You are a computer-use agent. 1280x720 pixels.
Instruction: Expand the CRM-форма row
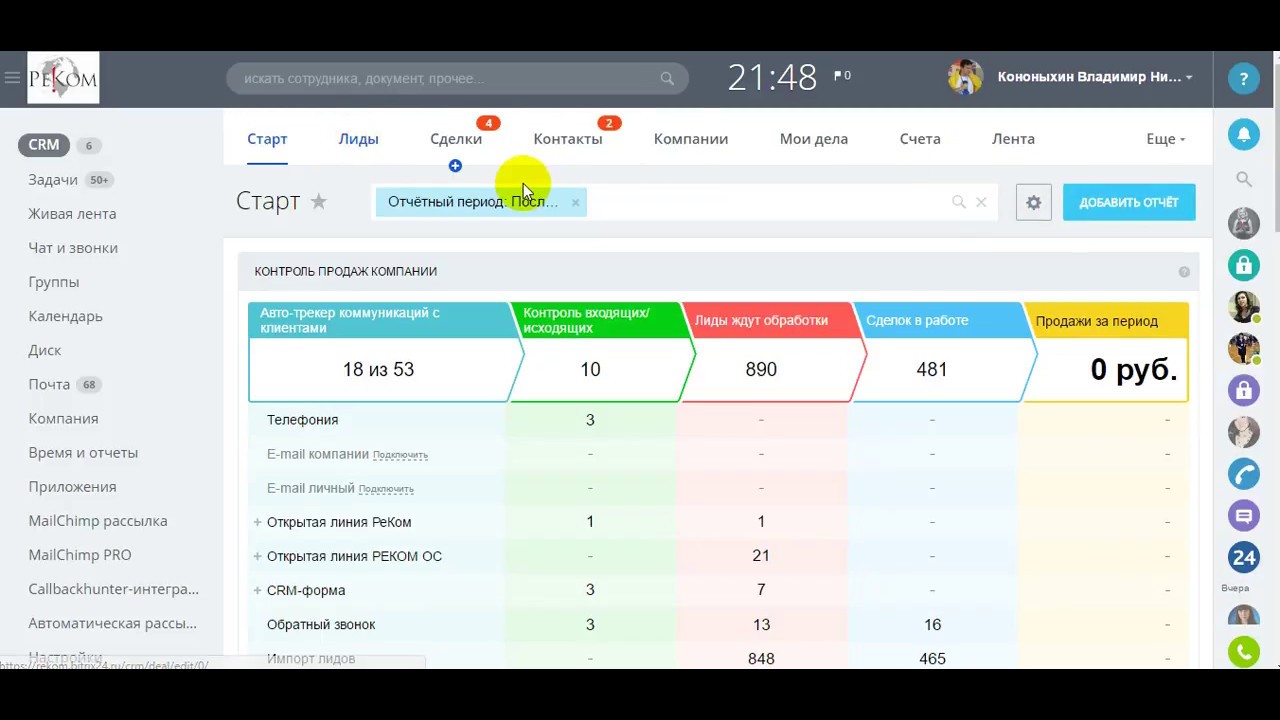click(x=257, y=590)
